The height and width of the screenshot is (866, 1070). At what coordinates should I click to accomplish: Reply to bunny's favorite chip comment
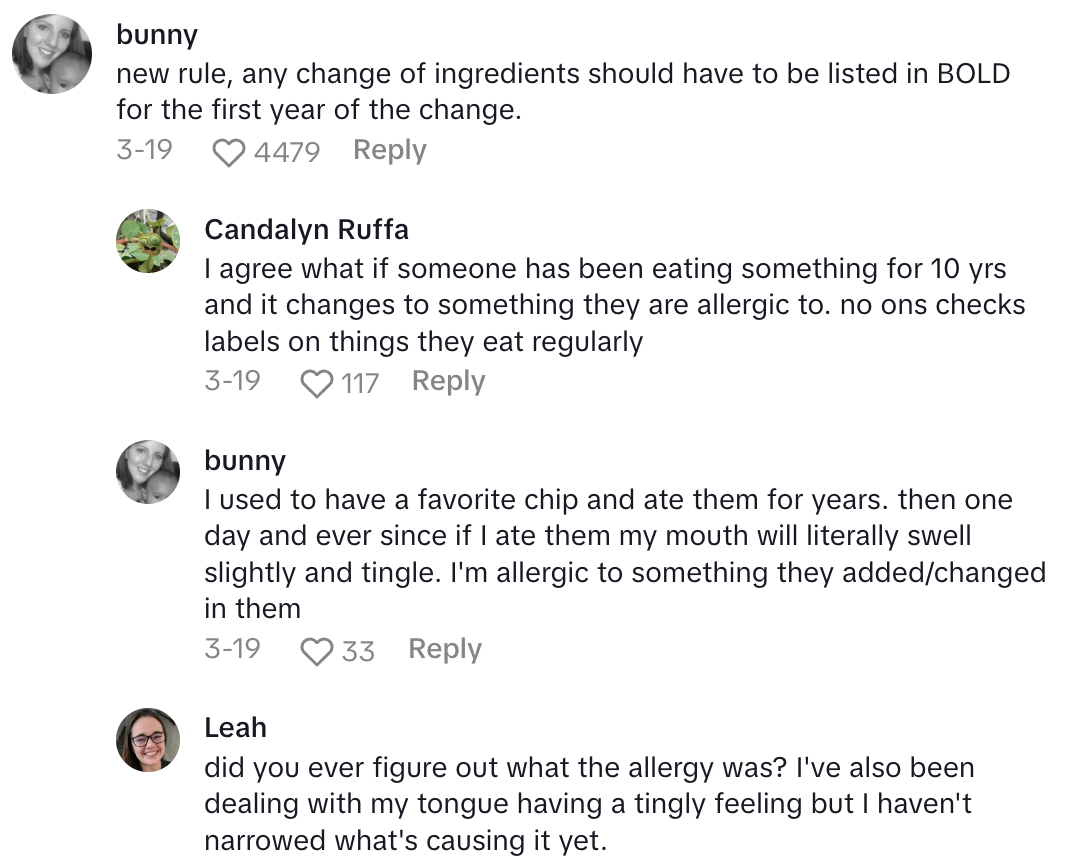[445, 649]
